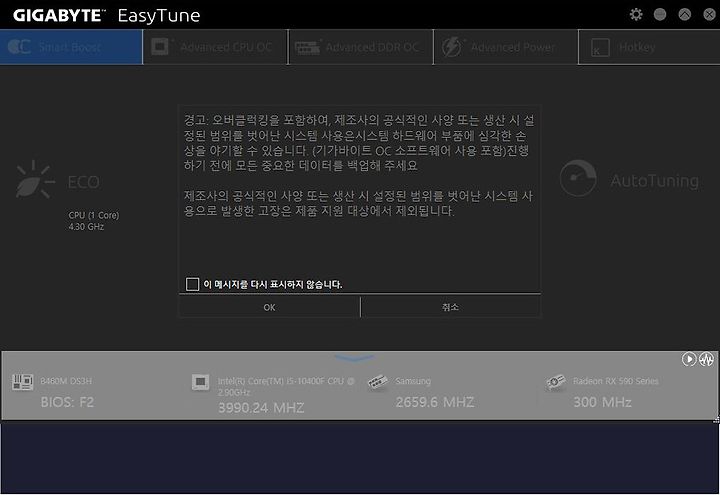Screen dimensions: 720x495
Task: Click the 'Samsung' memory label
Action: pos(413,381)
